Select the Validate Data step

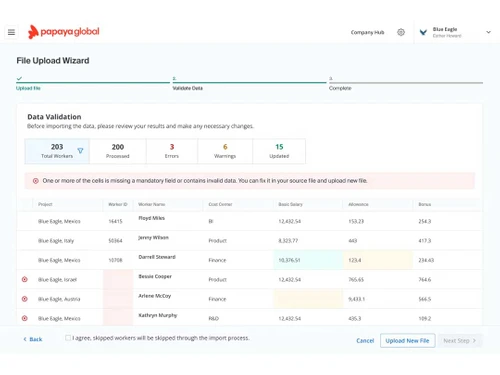click(x=188, y=88)
